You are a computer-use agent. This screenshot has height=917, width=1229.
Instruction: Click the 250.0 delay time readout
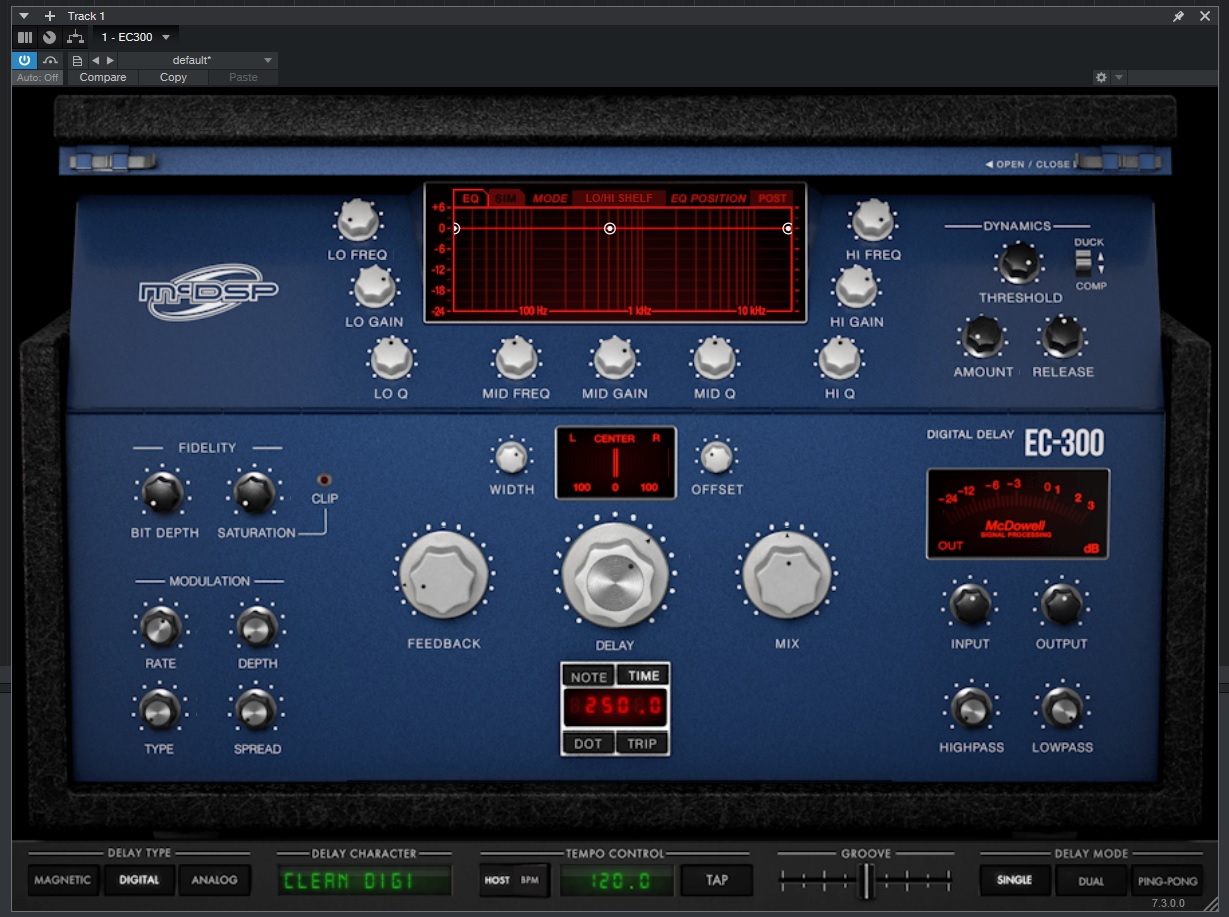[615, 707]
